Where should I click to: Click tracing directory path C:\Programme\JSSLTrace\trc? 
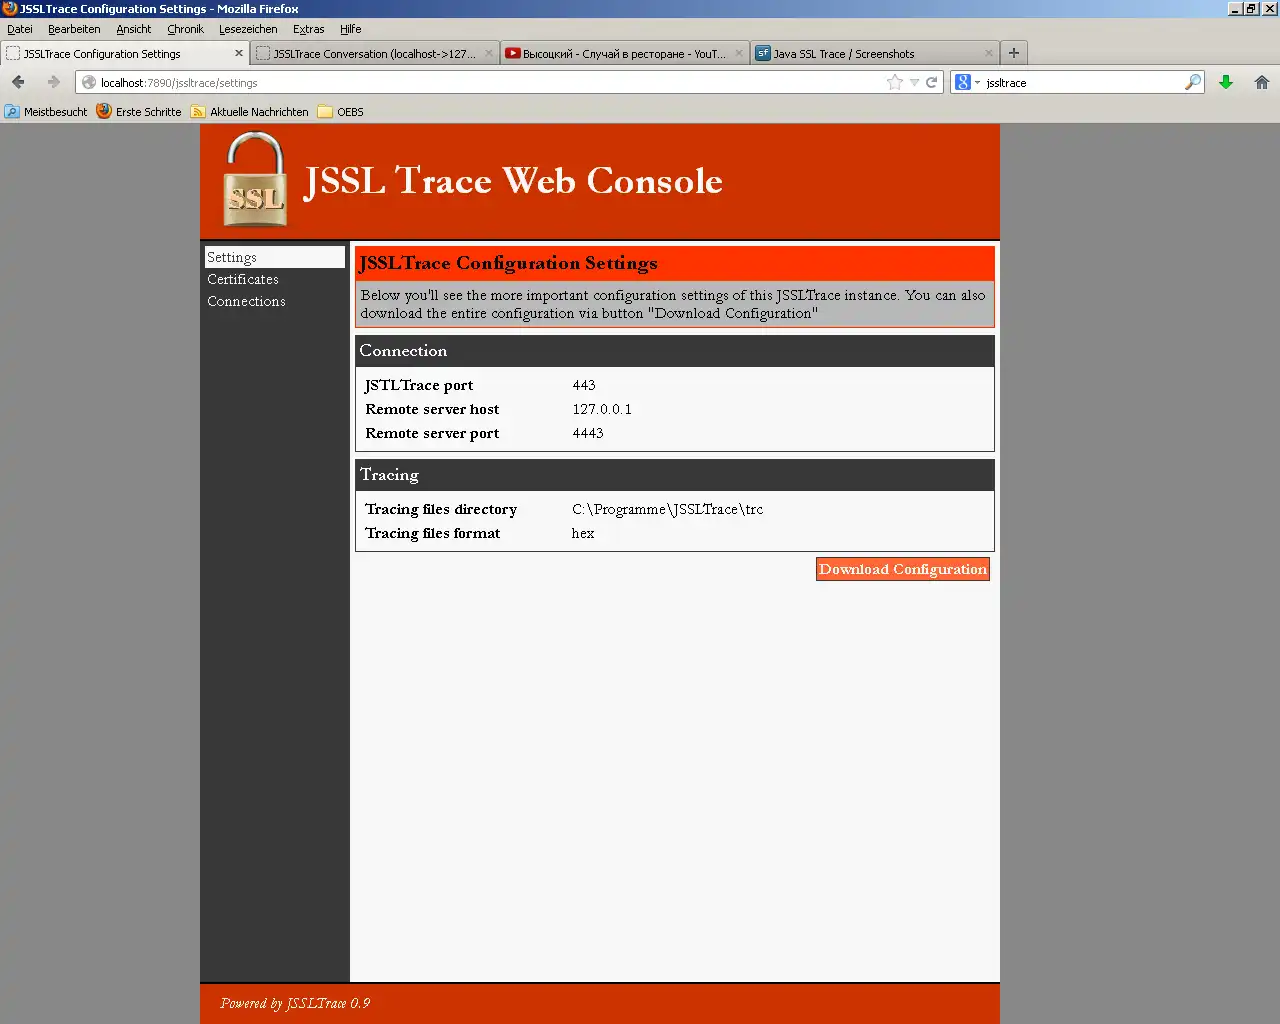667,509
